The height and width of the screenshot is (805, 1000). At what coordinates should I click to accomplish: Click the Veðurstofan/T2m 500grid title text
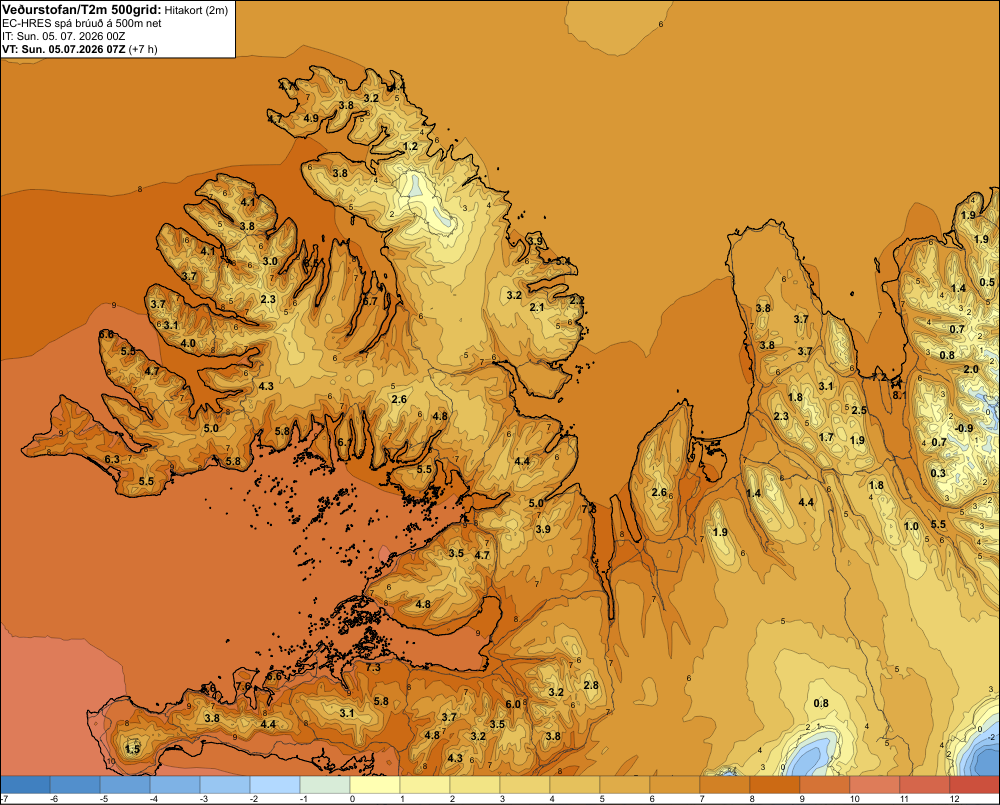tap(82, 10)
